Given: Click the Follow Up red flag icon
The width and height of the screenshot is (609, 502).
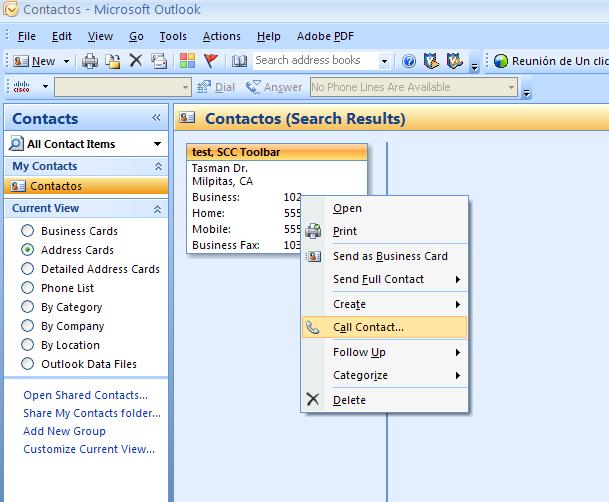Looking at the screenshot, I should [x=211, y=61].
